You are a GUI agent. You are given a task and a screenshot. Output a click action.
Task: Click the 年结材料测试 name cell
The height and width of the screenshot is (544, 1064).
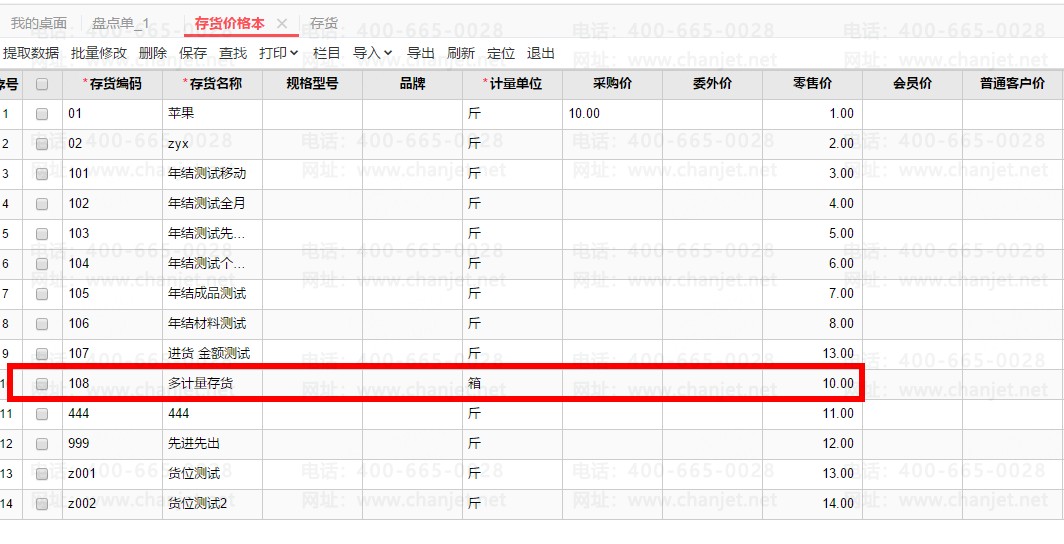click(x=212, y=324)
